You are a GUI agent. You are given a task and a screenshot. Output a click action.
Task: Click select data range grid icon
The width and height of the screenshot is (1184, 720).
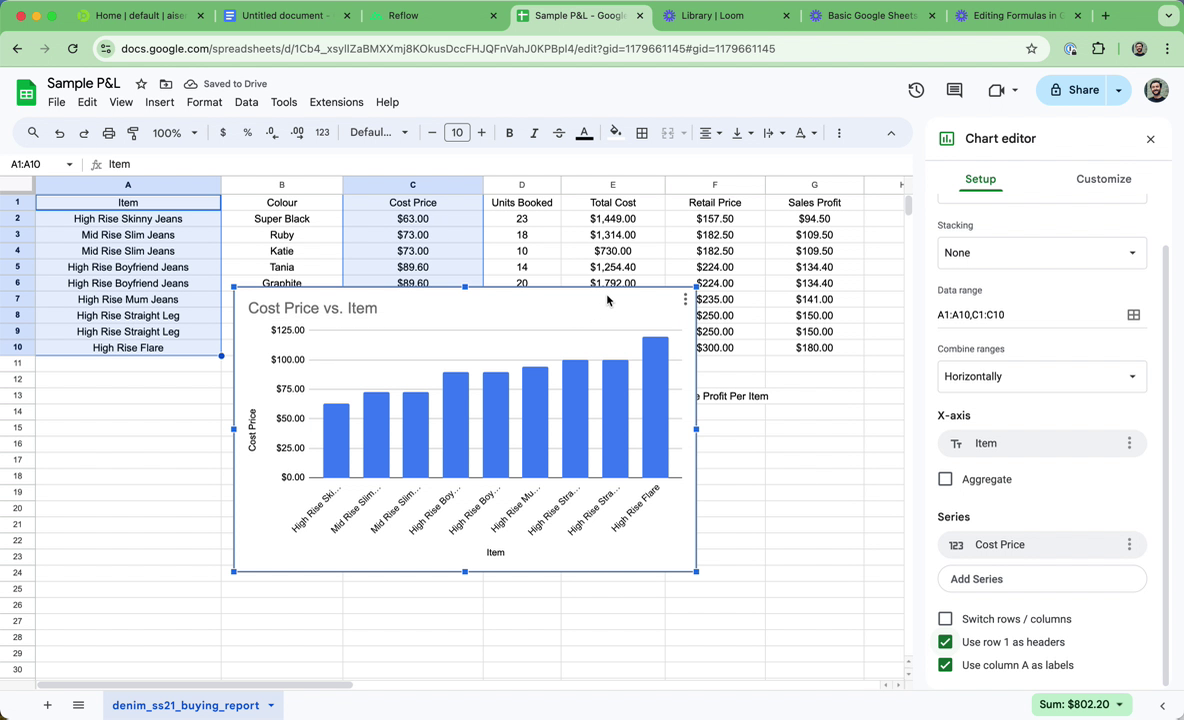click(1133, 315)
